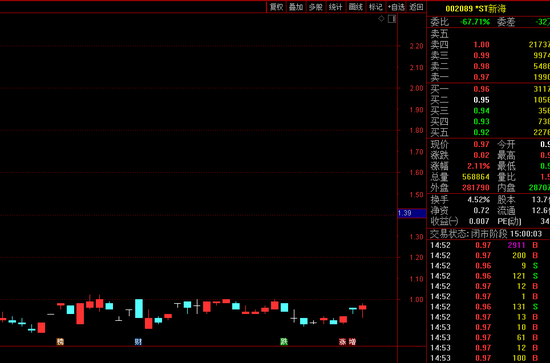The height and width of the screenshot is (363, 550).
Task: Click the 卖一 0.97 ask row
Action: pos(490,77)
